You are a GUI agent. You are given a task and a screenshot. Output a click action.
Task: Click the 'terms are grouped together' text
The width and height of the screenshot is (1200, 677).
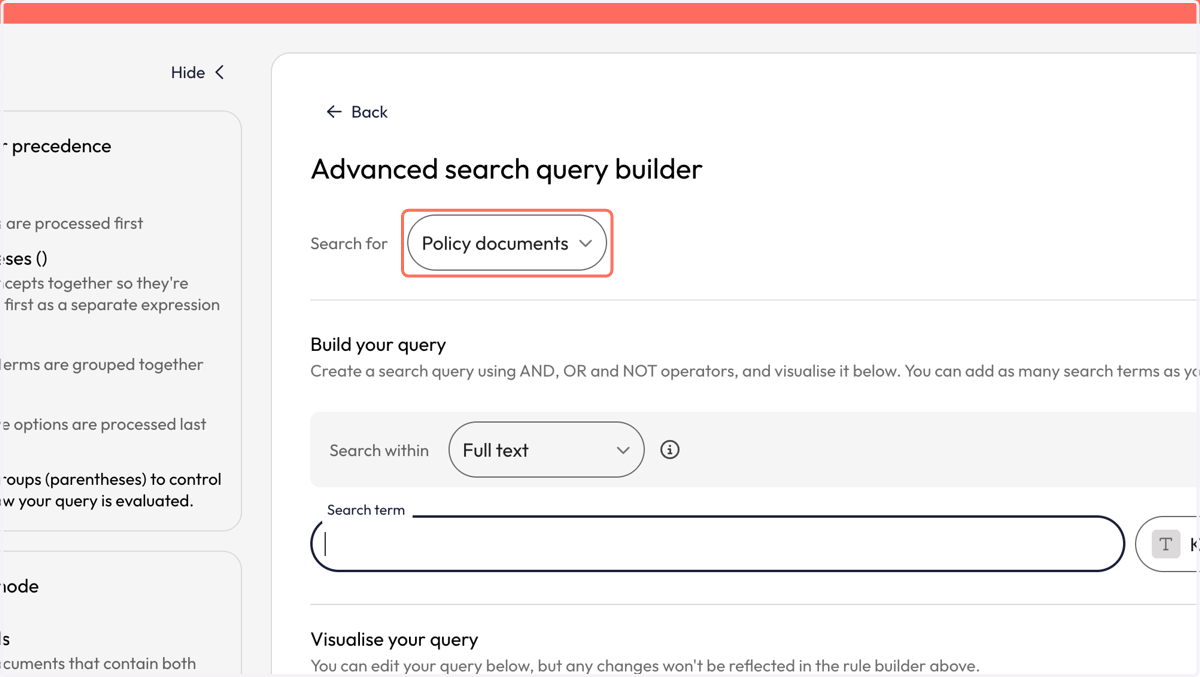(102, 364)
